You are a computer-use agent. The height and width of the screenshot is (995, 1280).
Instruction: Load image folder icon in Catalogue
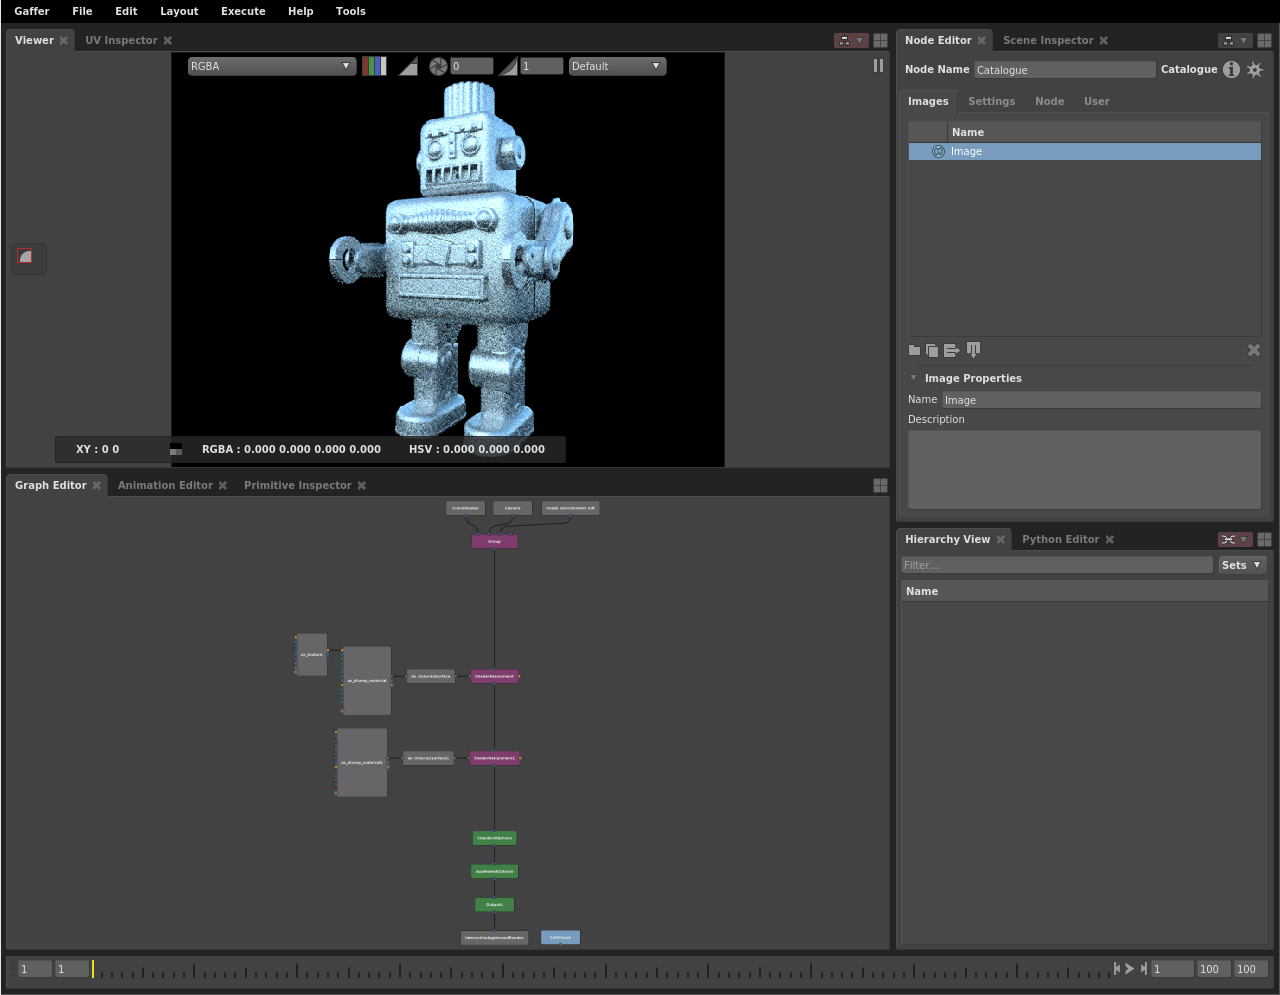(914, 350)
